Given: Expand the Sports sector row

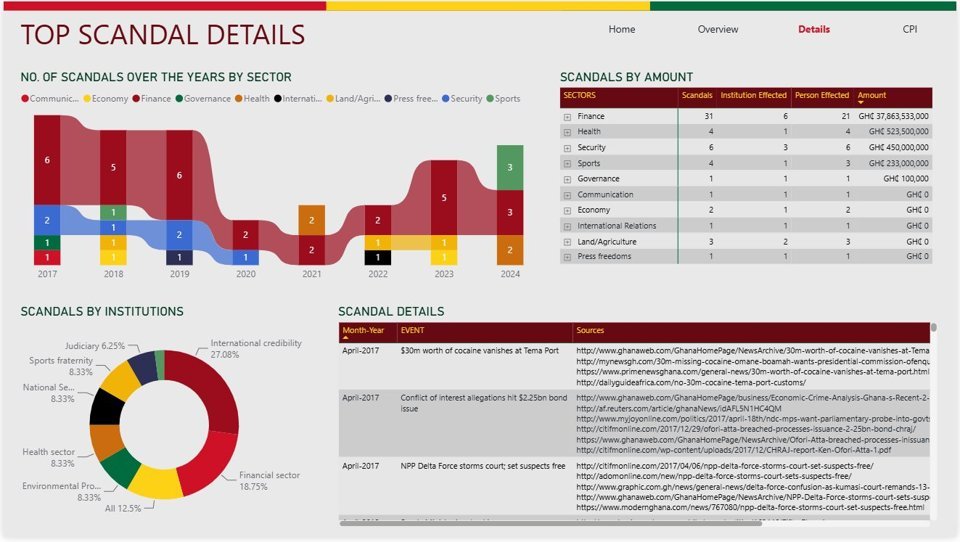Looking at the screenshot, I should point(568,164).
